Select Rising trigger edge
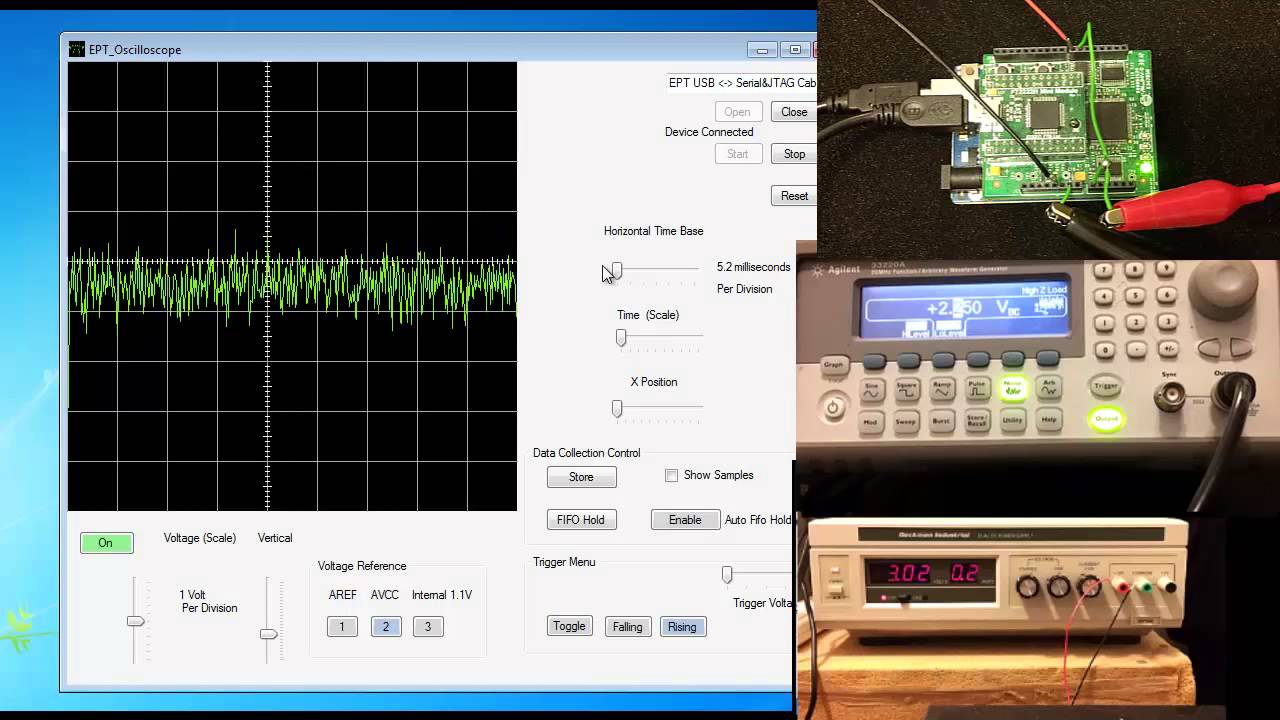 click(682, 626)
